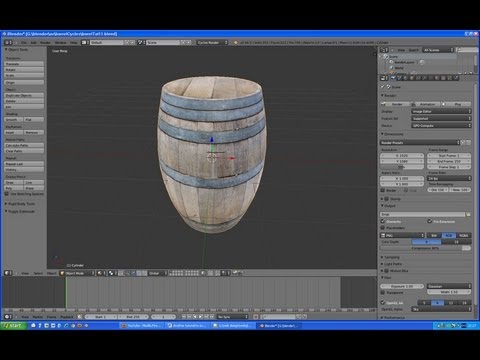Screen dimensions: 480x360
Task: Open the Render properties tab
Action: pyautogui.click(x=393, y=78)
